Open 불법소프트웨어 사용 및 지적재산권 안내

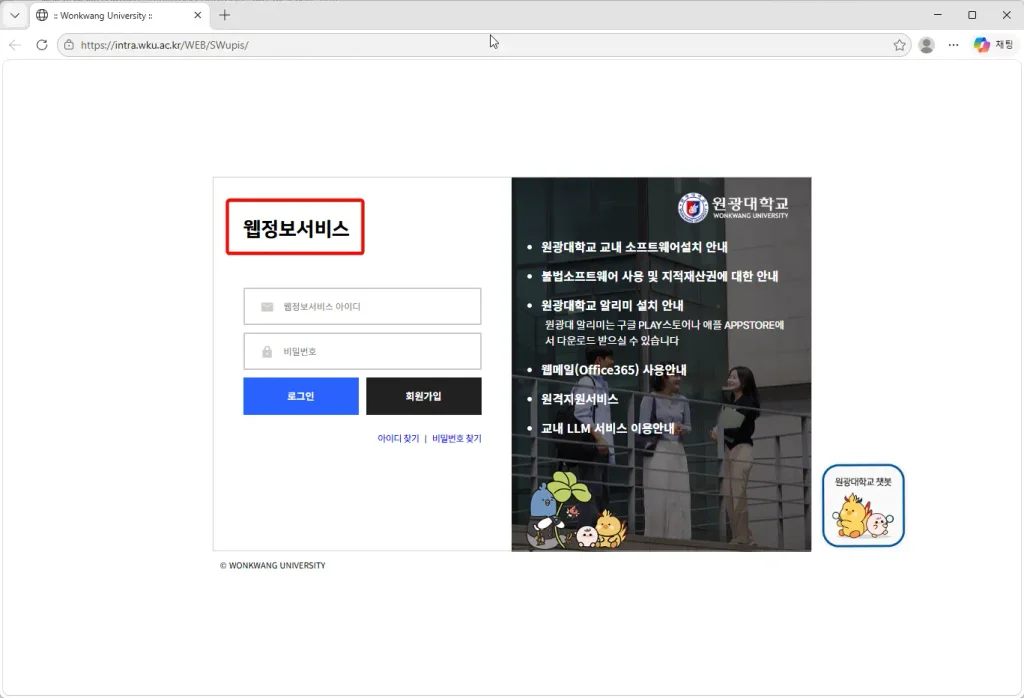tap(660, 276)
